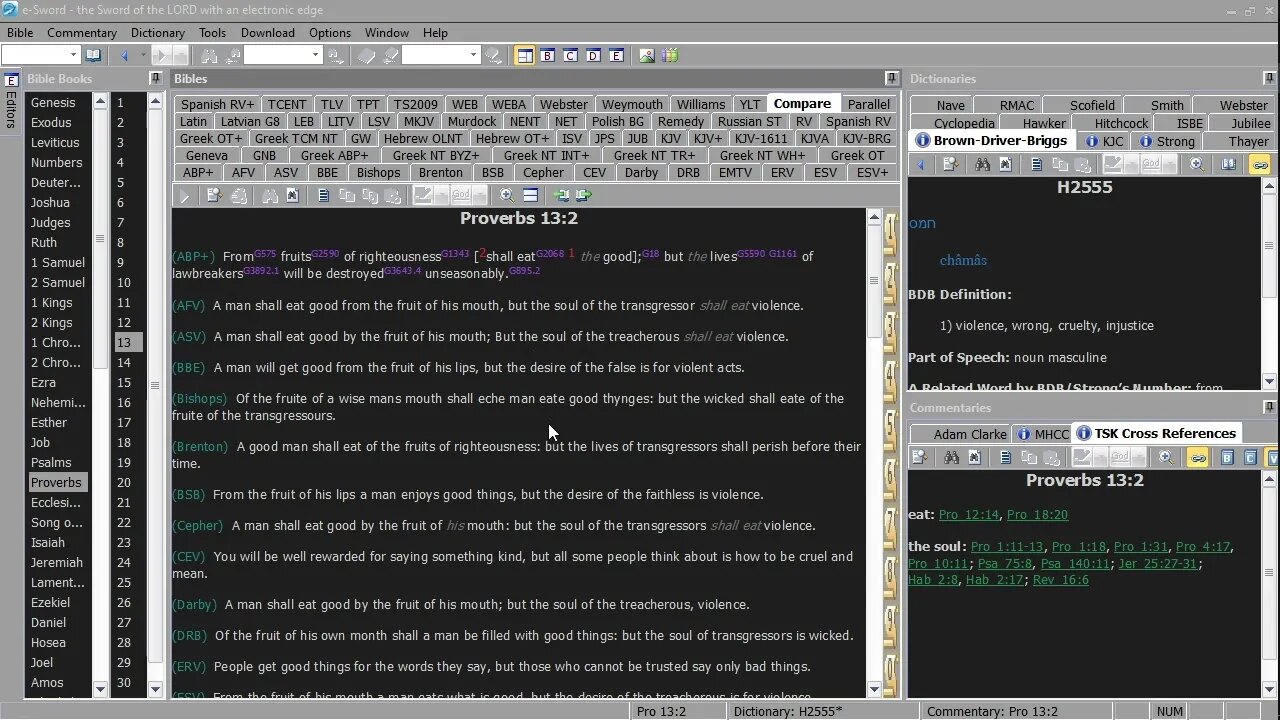Open the Bible menu
The image size is (1280, 720).
[20, 33]
